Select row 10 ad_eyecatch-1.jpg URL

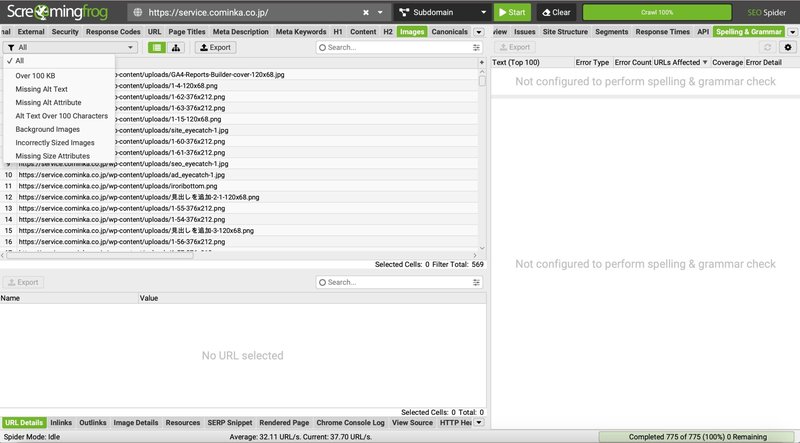[x=122, y=175]
